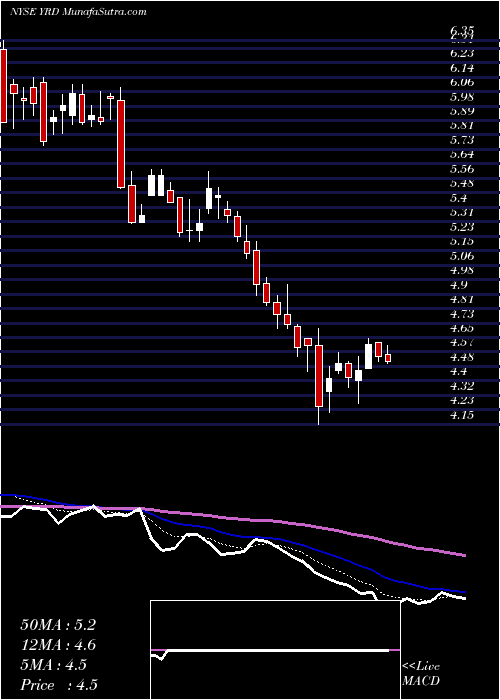Click the 4.15 price axis label

462,416
